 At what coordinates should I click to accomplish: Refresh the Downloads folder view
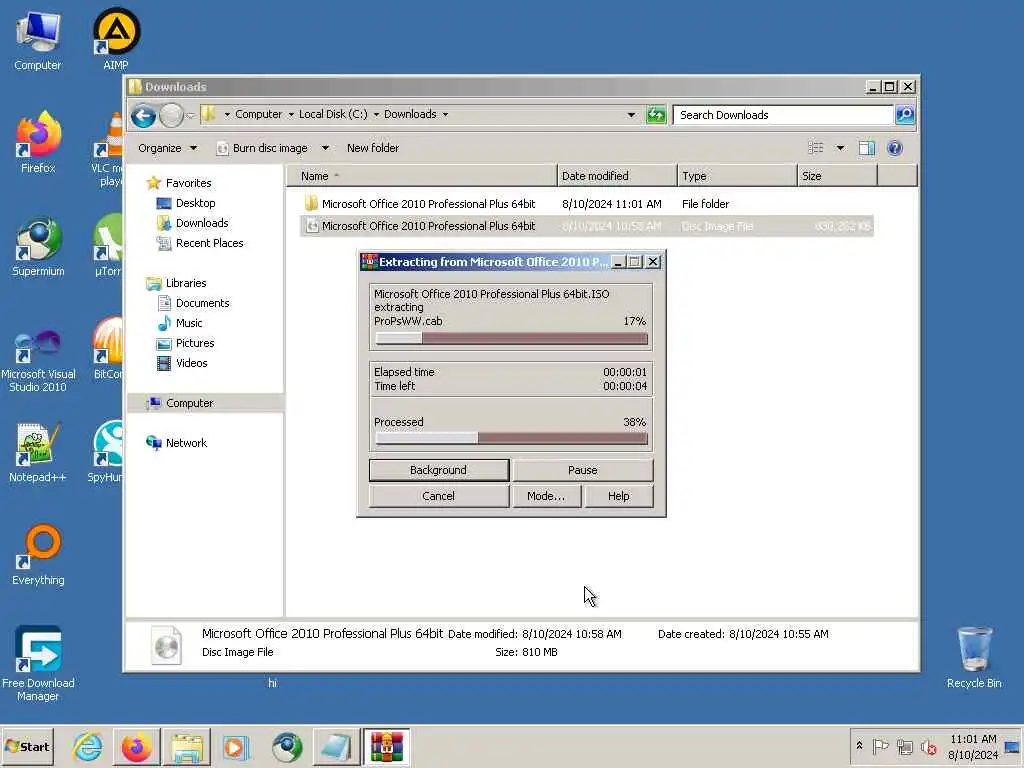656,115
